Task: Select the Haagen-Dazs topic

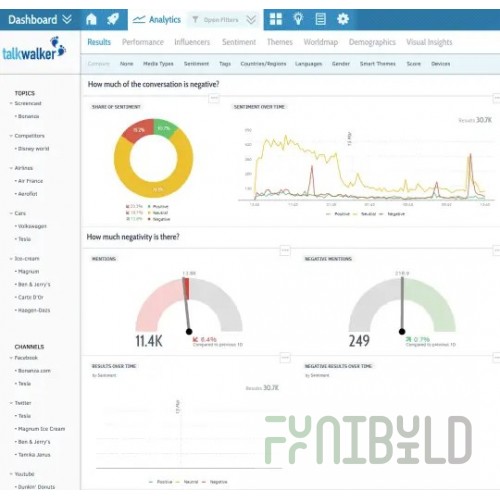Action: 34,310
